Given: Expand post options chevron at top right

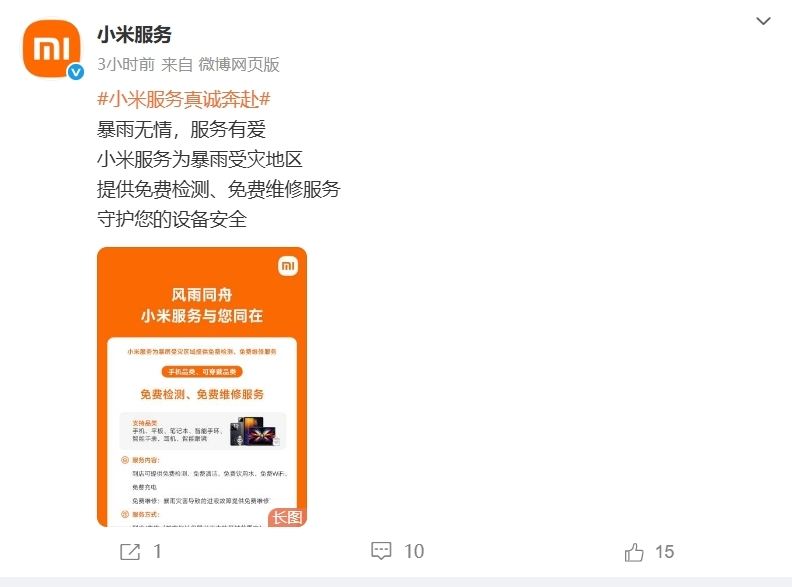Looking at the screenshot, I should point(763,21).
